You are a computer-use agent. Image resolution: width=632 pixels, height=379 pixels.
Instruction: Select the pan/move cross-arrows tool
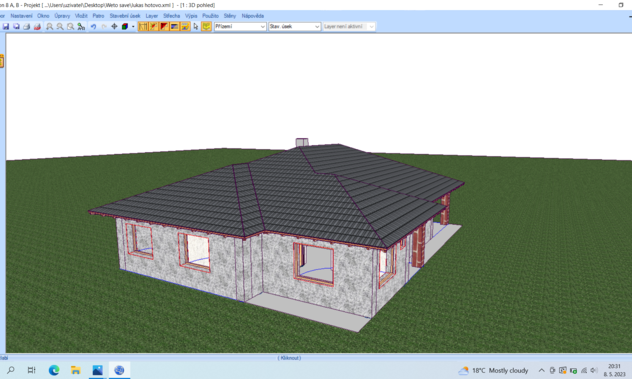coord(114,27)
